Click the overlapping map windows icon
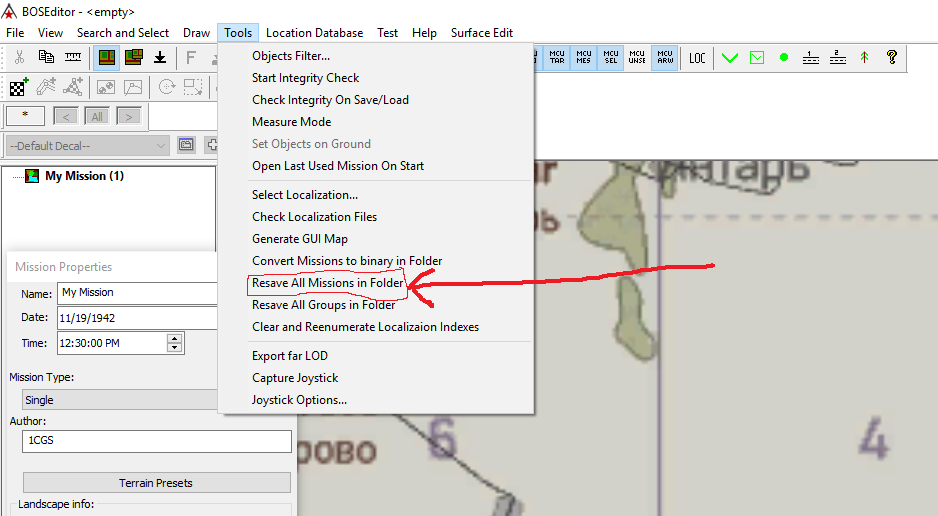Image resolution: width=938 pixels, height=516 pixels. pos(133,57)
